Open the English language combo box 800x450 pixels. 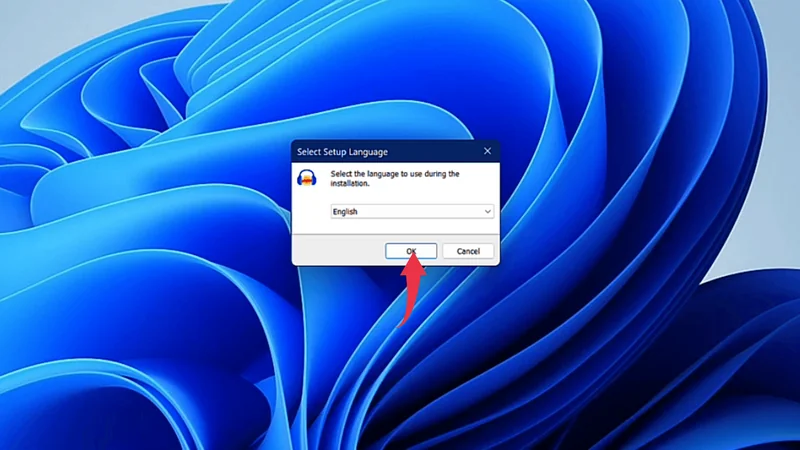pos(410,212)
